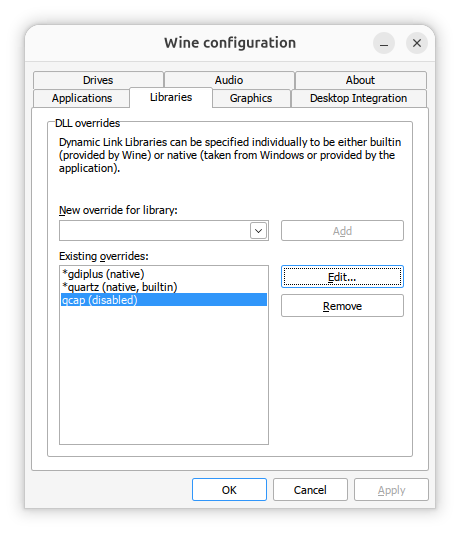
Task: Select the Applications tab
Action: pos(82,98)
